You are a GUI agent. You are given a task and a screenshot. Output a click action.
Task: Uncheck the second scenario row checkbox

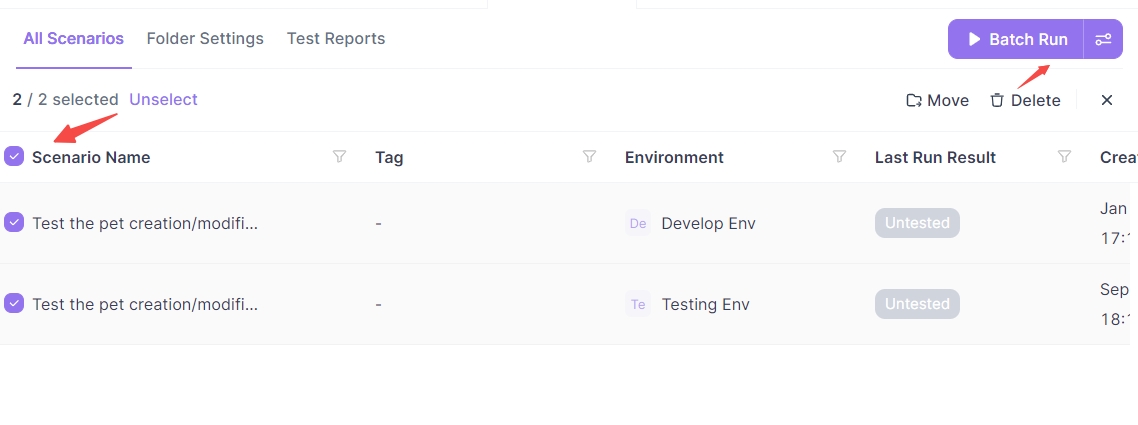pos(14,303)
